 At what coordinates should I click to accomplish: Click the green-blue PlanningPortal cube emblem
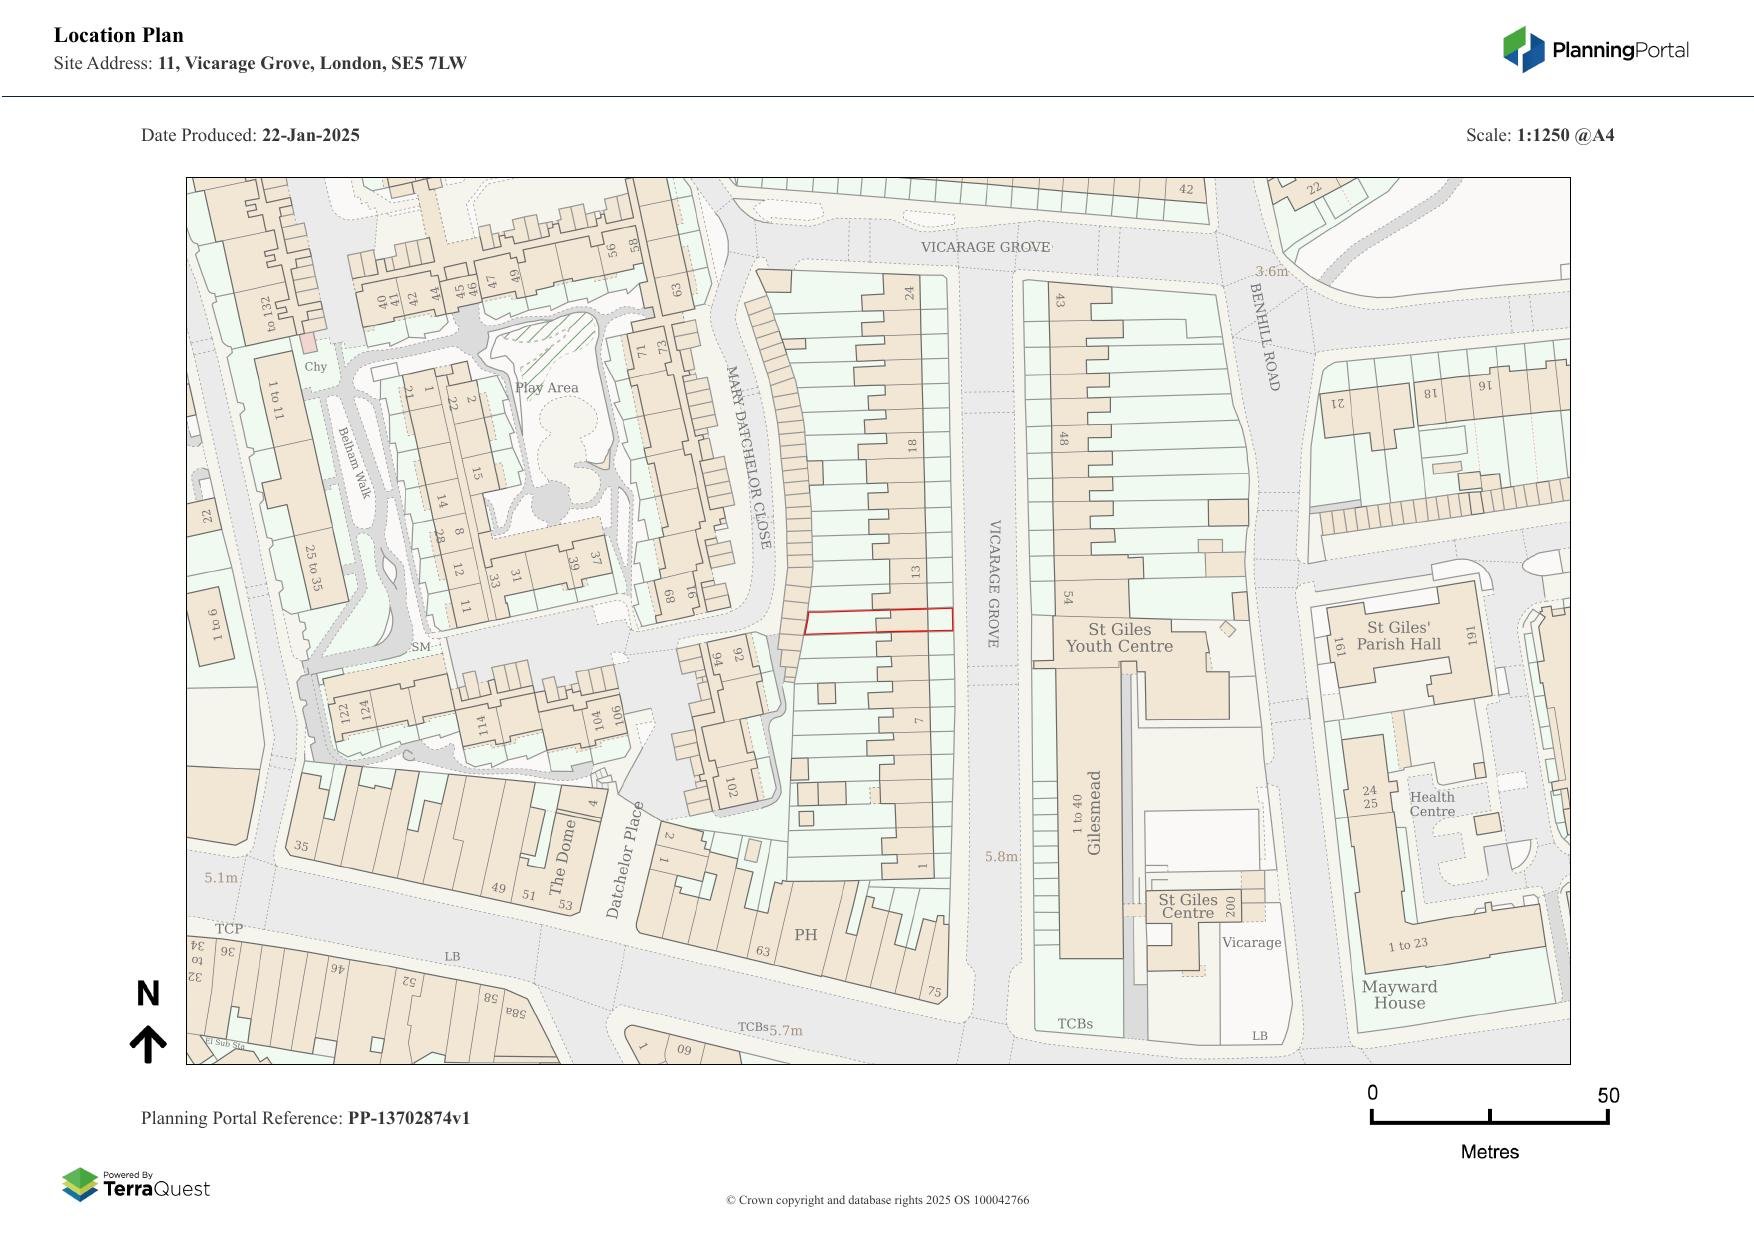[x=1524, y=49]
